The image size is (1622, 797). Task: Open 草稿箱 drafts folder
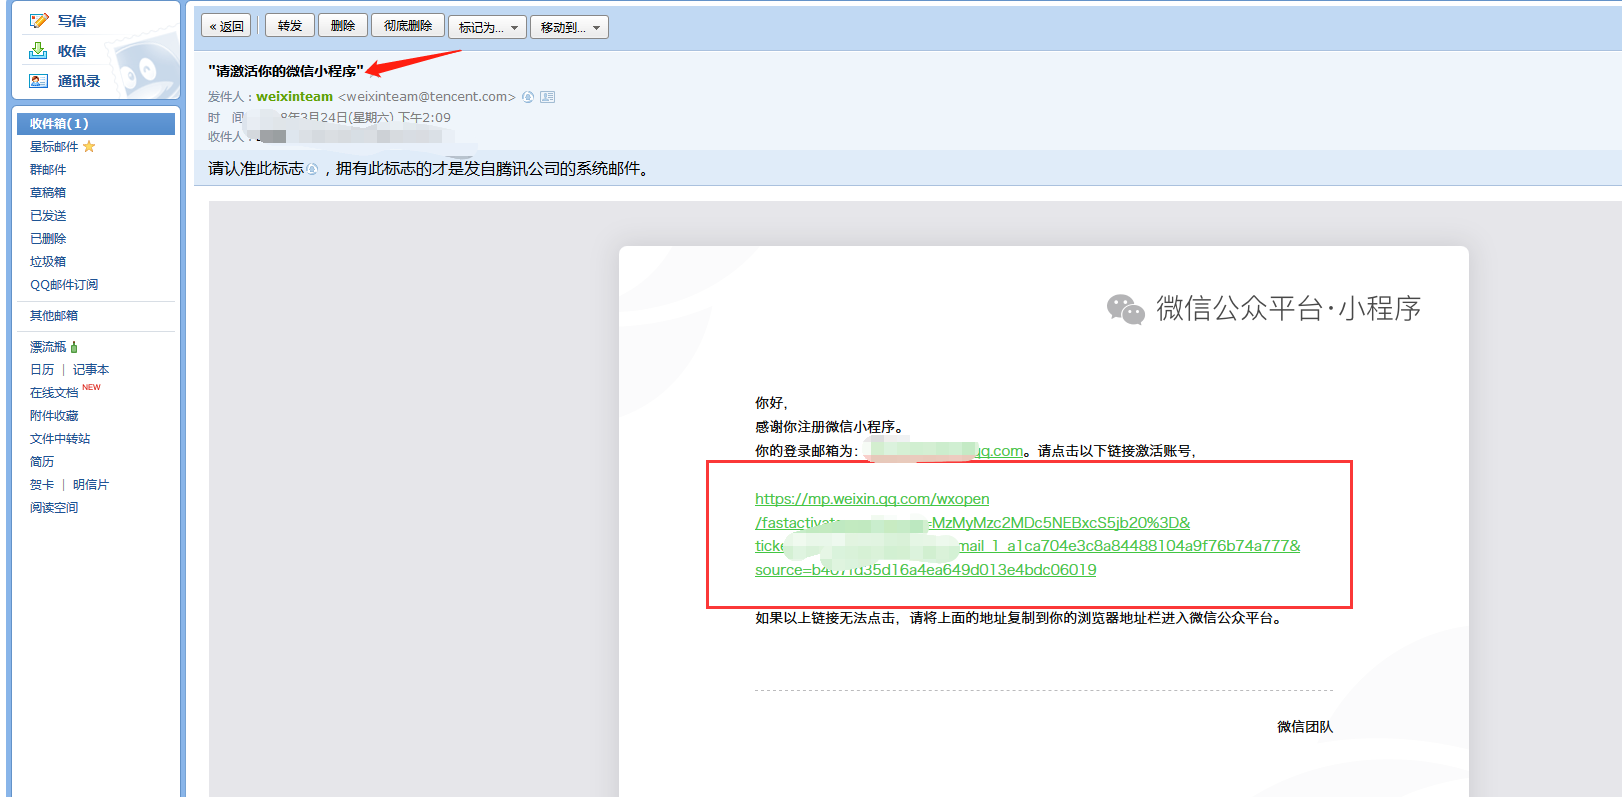point(48,193)
